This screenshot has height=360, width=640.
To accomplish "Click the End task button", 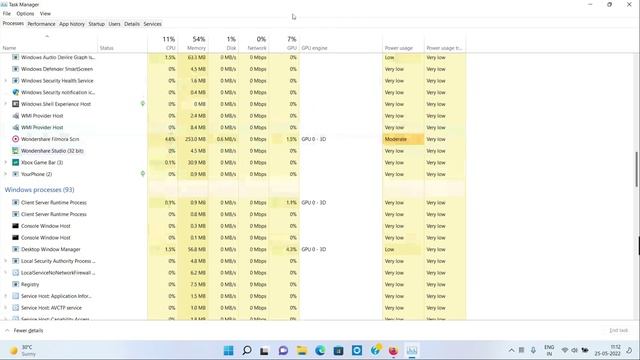I will point(618,330).
